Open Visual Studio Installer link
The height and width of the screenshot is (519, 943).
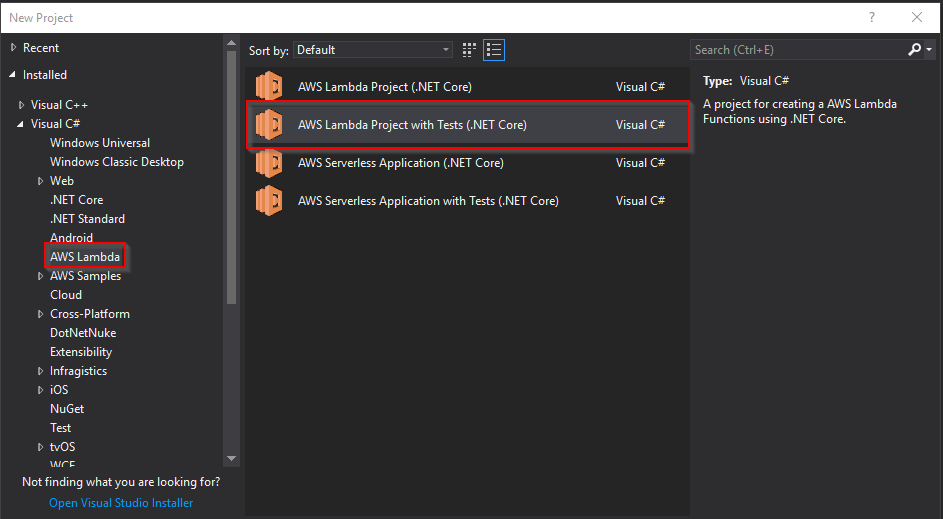121,503
